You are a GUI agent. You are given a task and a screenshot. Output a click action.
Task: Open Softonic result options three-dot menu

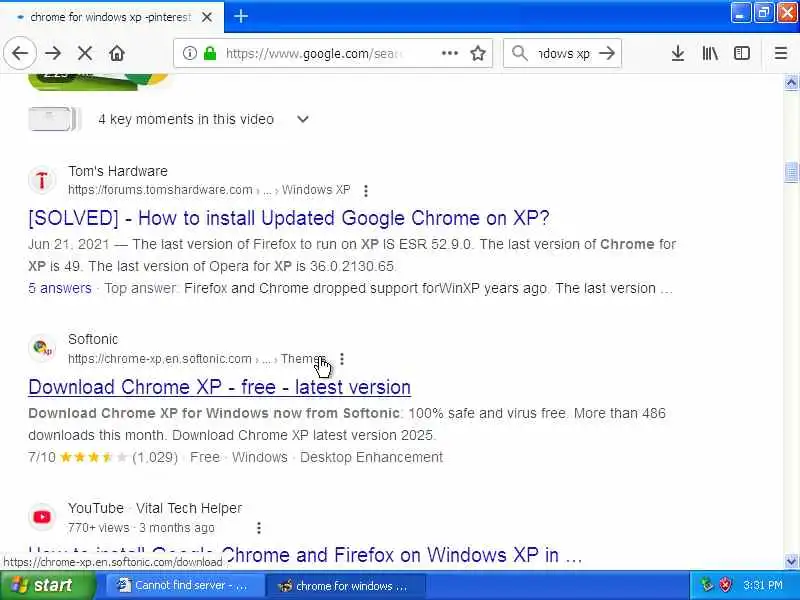click(x=342, y=359)
